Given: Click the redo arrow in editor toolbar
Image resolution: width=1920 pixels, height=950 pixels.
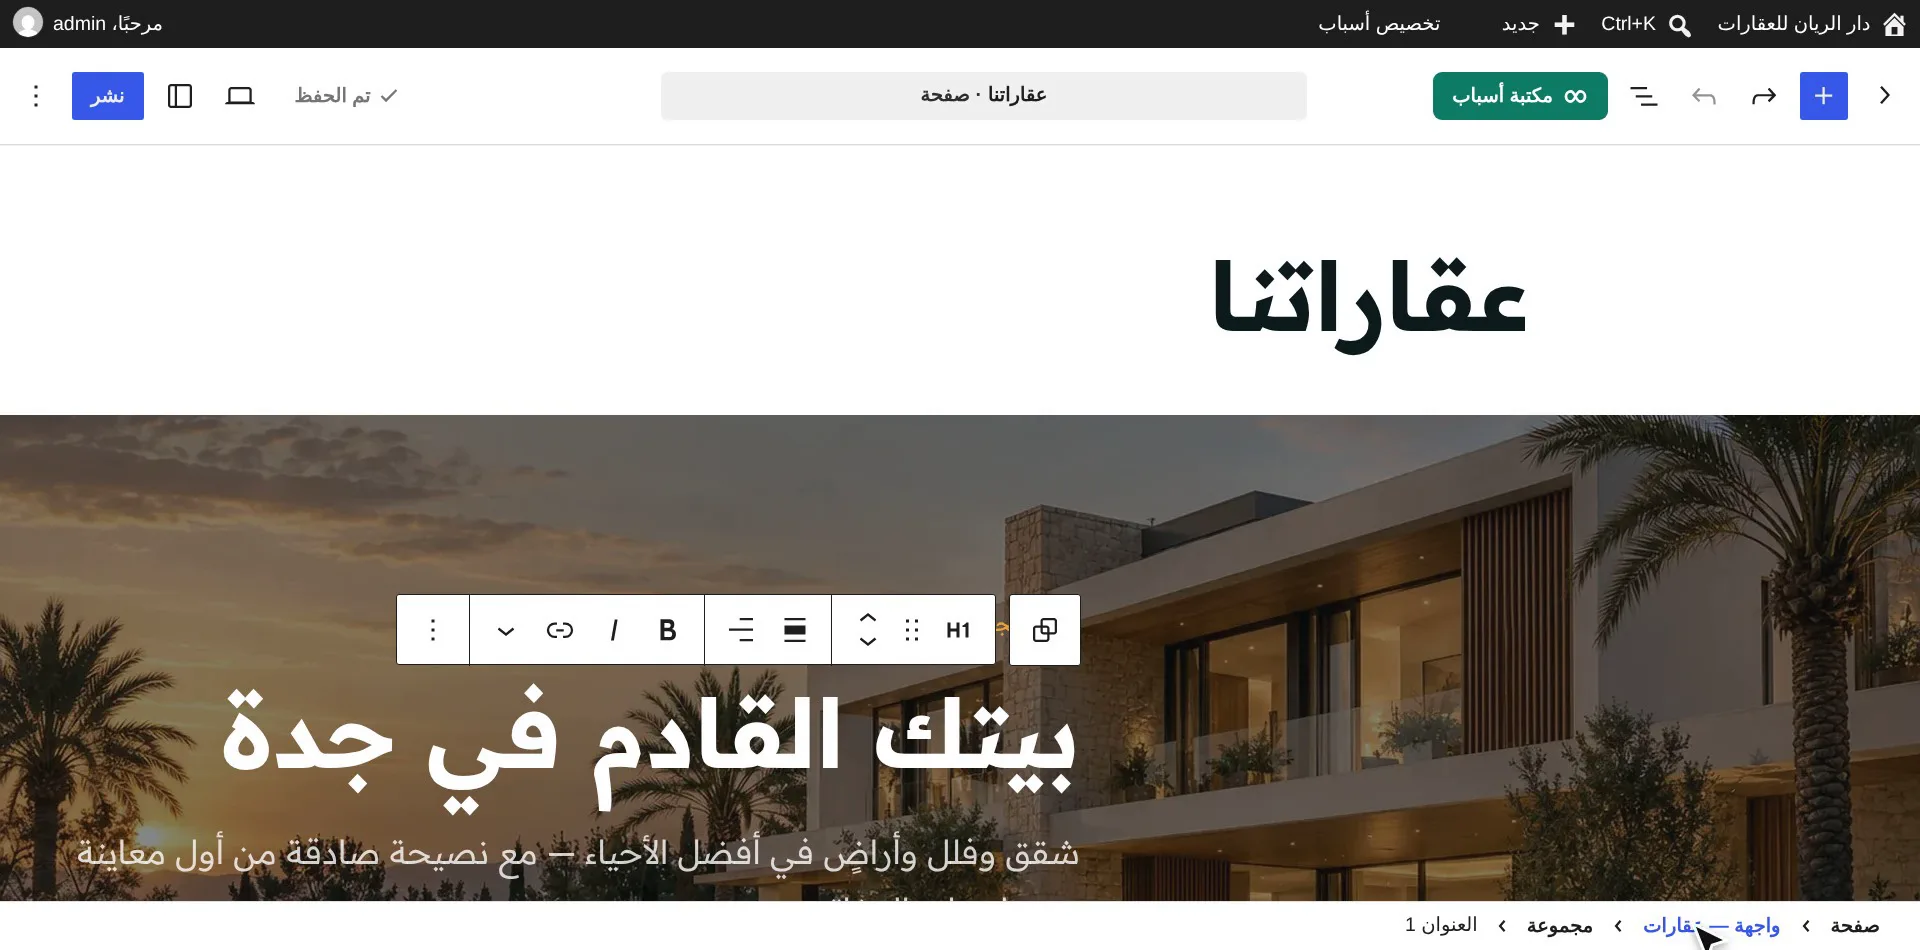Looking at the screenshot, I should coord(1704,96).
